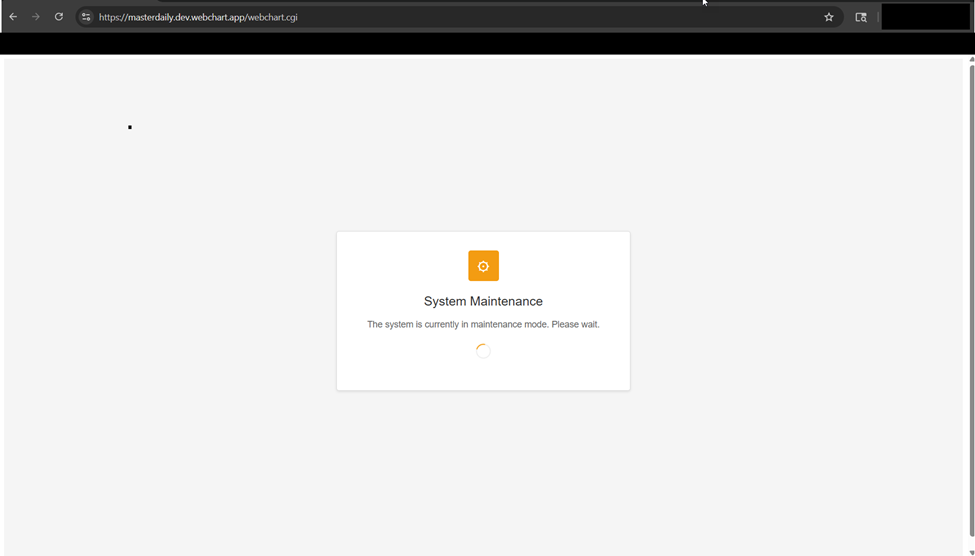975x556 pixels.
Task: Click the scrollbar up arrow
Action: (x=971, y=60)
